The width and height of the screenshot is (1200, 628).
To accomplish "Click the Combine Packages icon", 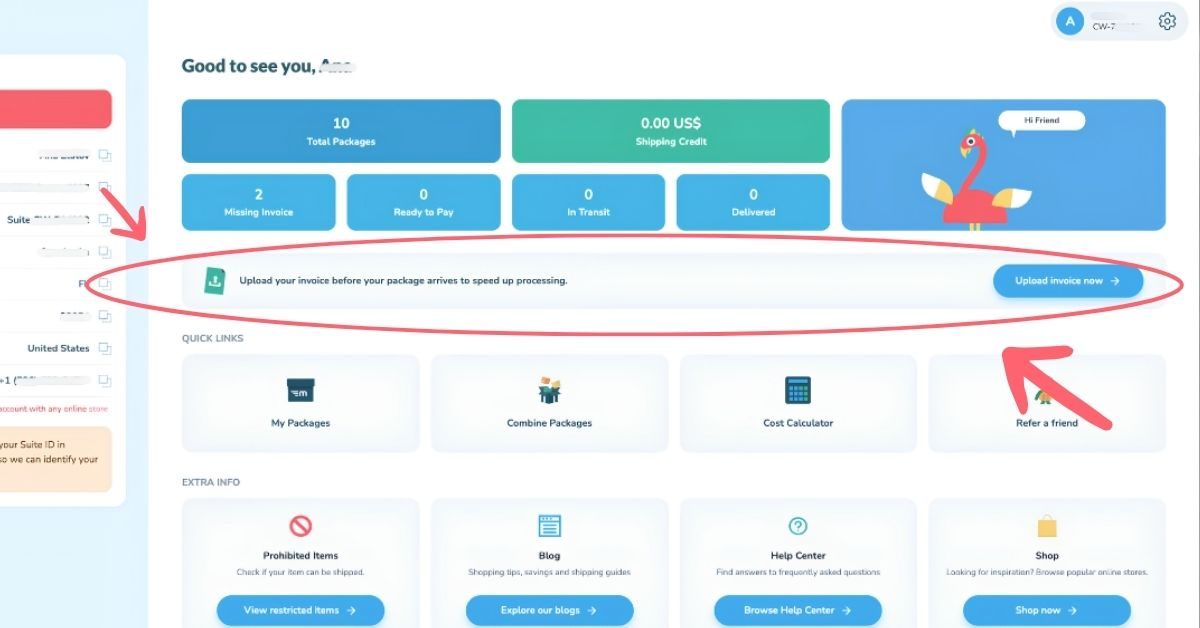I will (x=549, y=390).
